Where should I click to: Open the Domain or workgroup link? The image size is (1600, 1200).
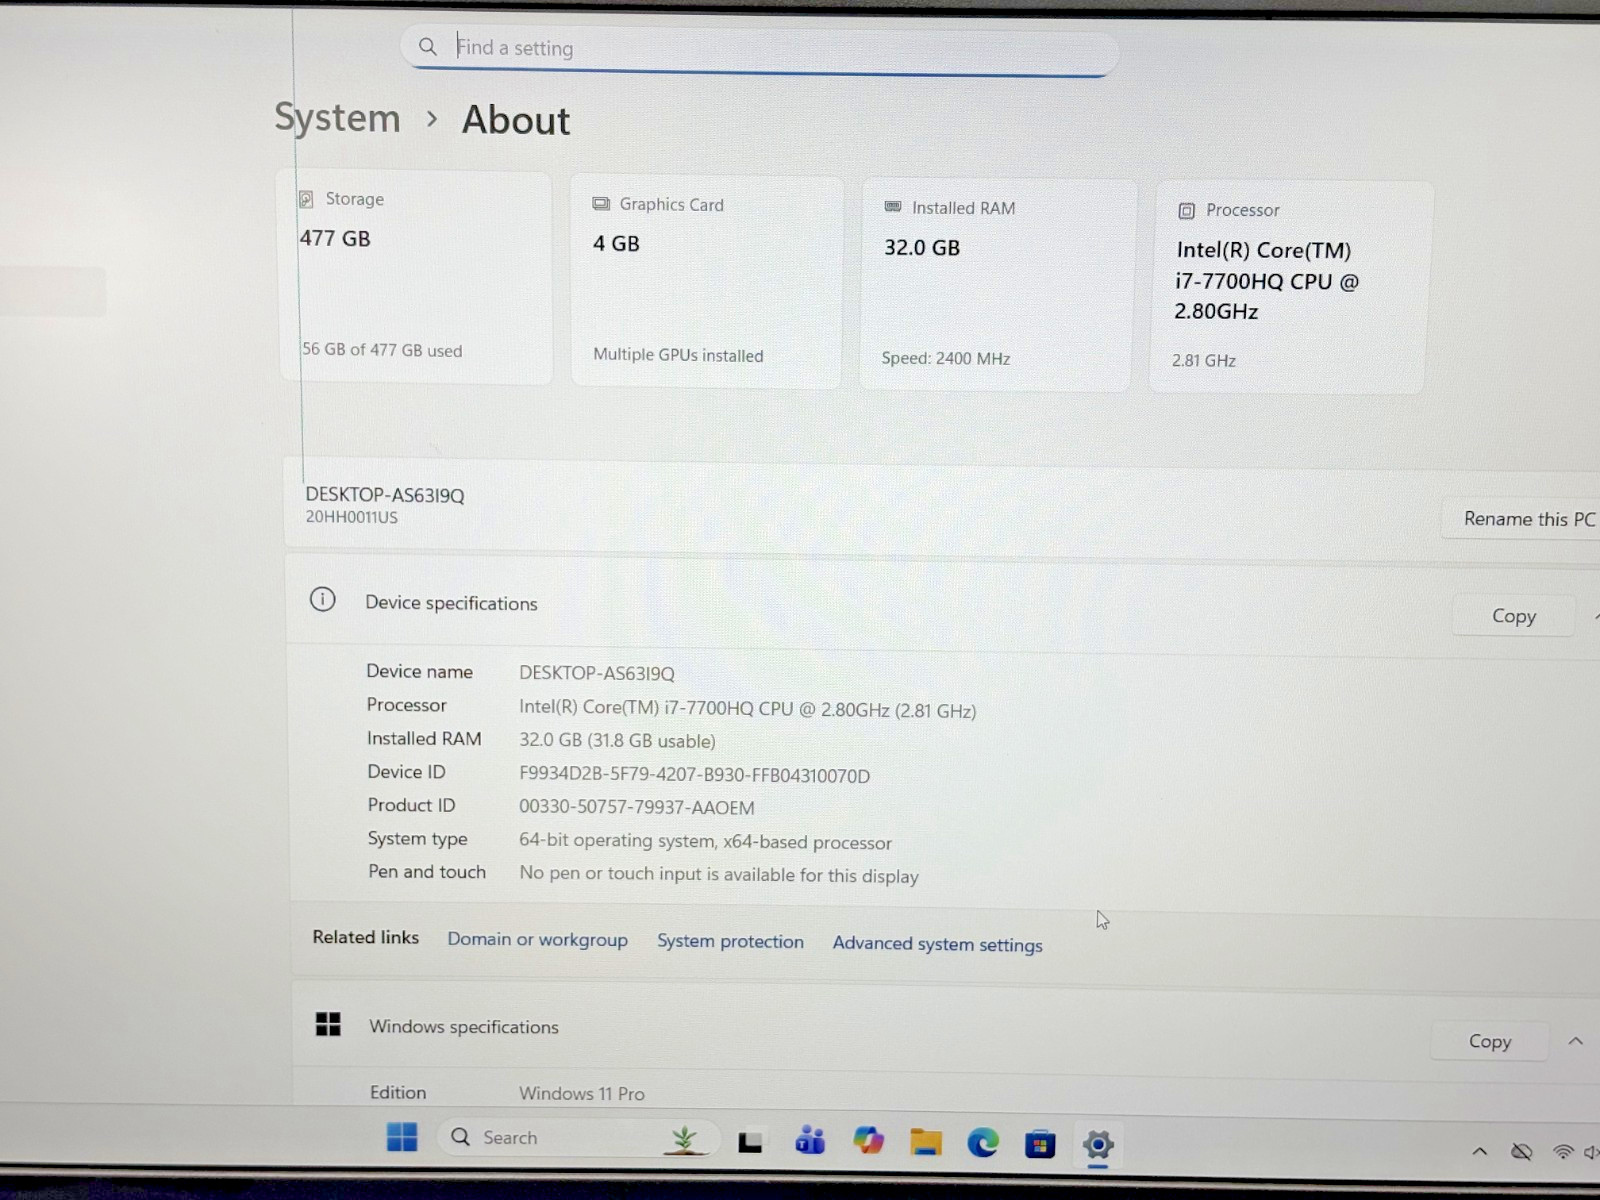(x=537, y=940)
